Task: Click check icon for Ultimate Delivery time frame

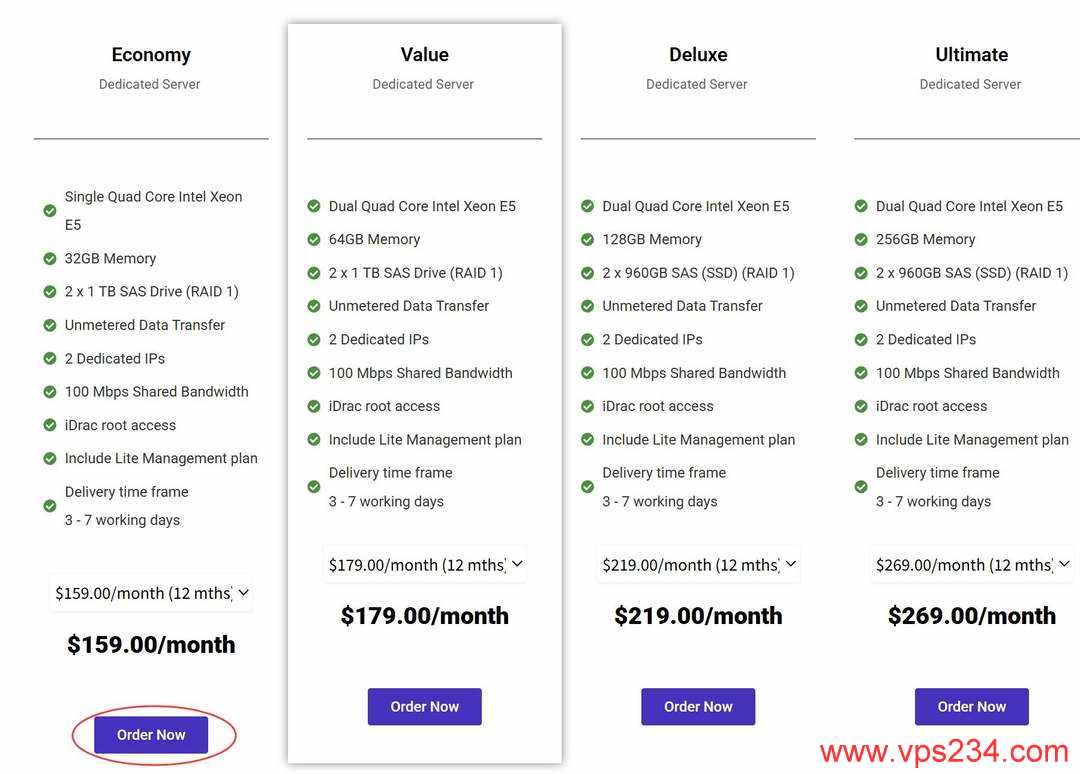Action: (x=861, y=487)
